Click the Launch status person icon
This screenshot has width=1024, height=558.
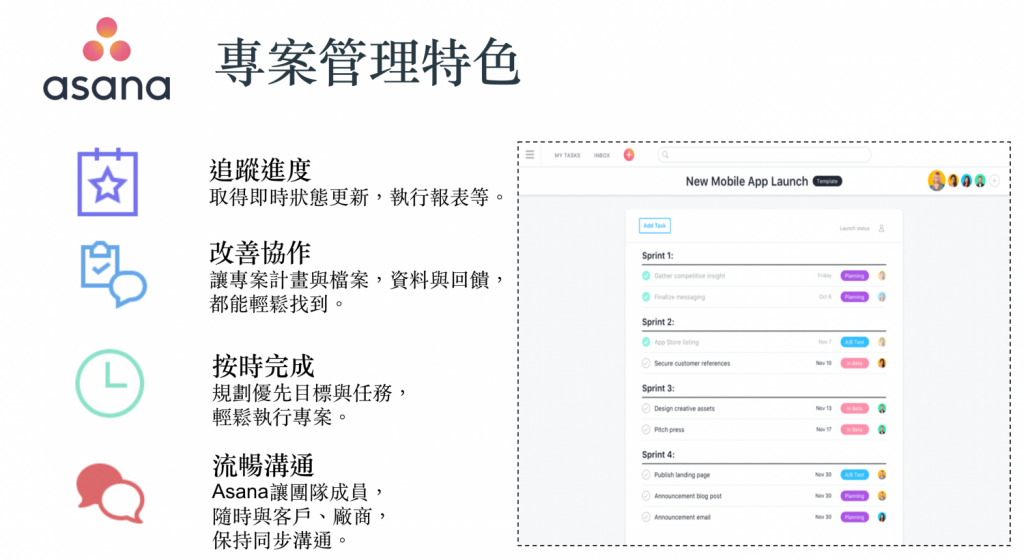(882, 228)
